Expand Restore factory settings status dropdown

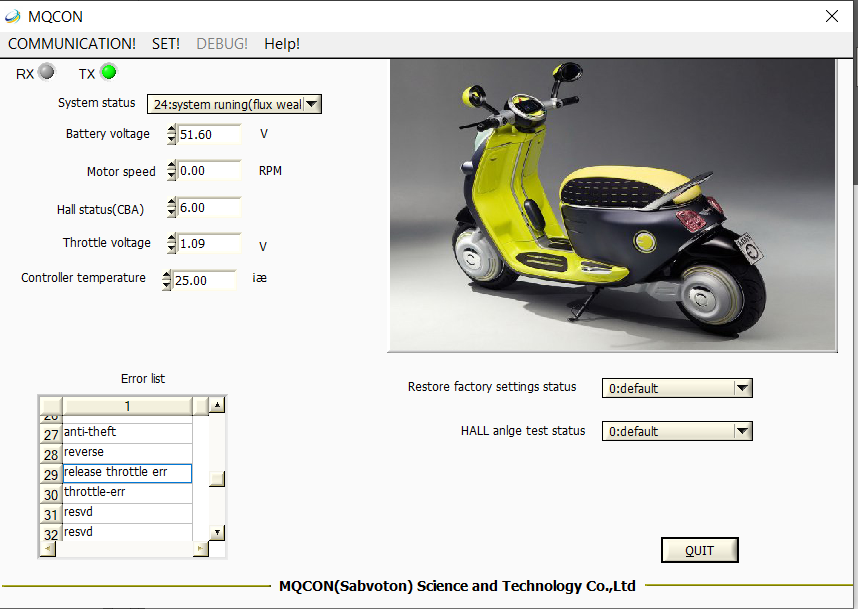(x=741, y=388)
